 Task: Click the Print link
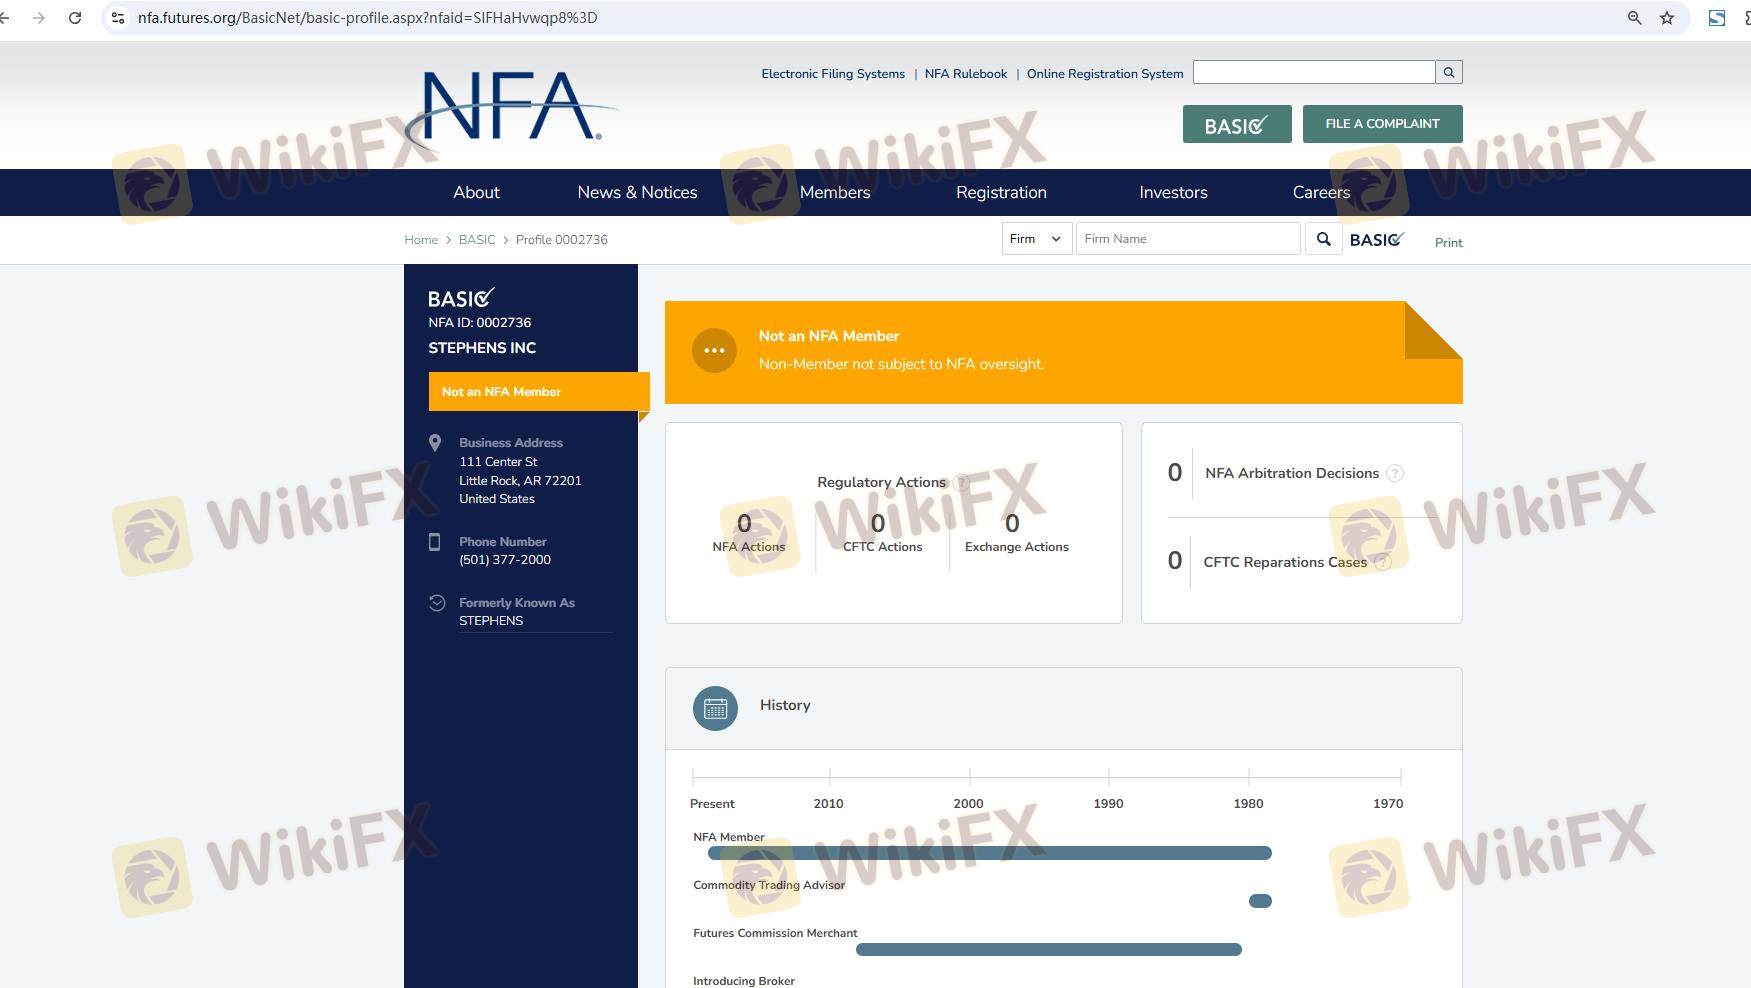click(1448, 242)
